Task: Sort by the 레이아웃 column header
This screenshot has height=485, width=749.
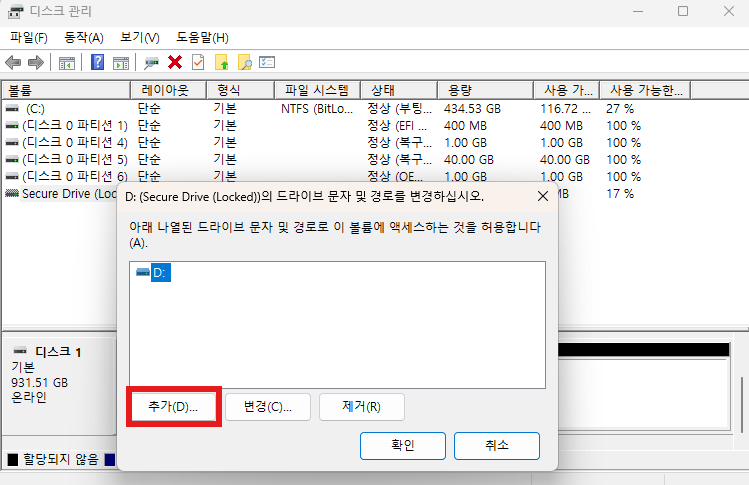Action: pyautogui.click(x=168, y=90)
